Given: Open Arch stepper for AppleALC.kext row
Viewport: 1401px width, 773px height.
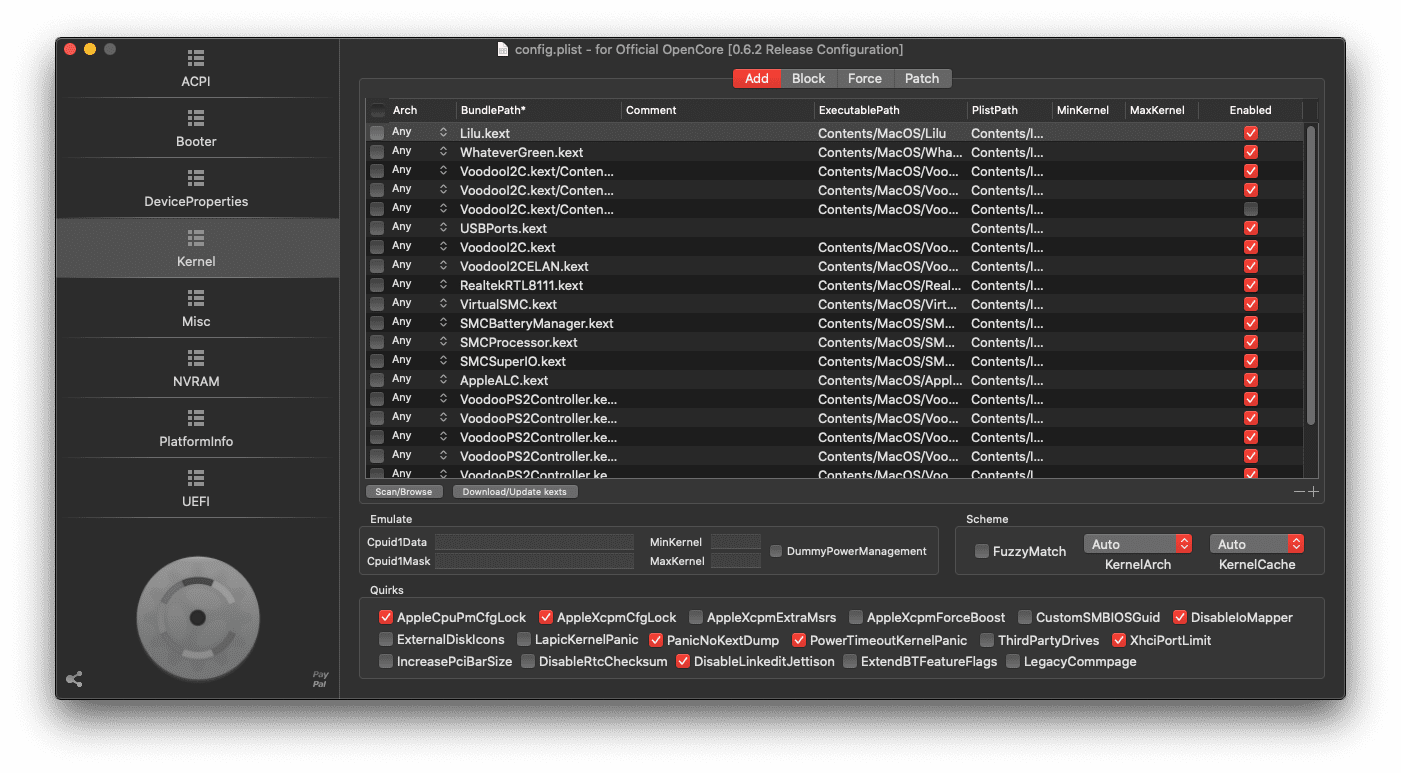Looking at the screenshot, I should pos(443,379).
